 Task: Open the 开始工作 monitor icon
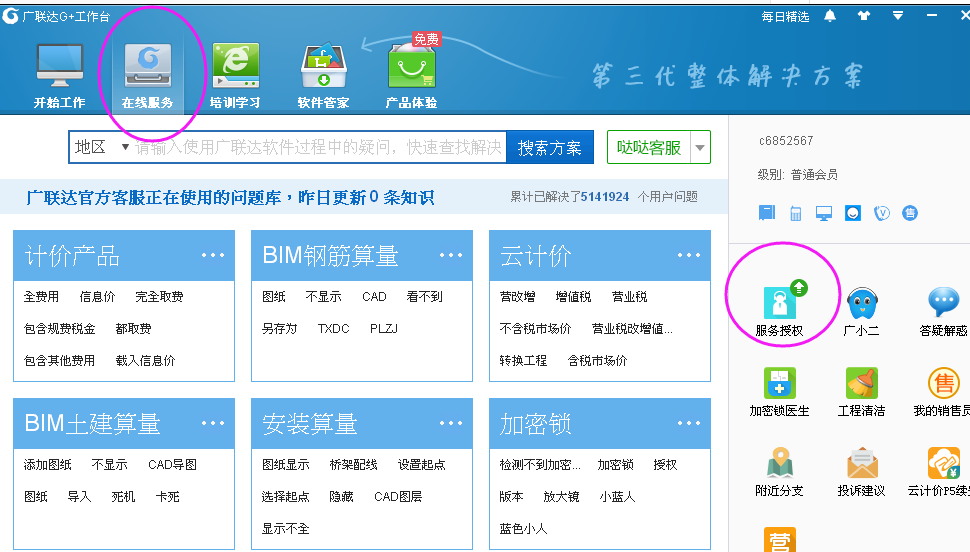[59, 66]
